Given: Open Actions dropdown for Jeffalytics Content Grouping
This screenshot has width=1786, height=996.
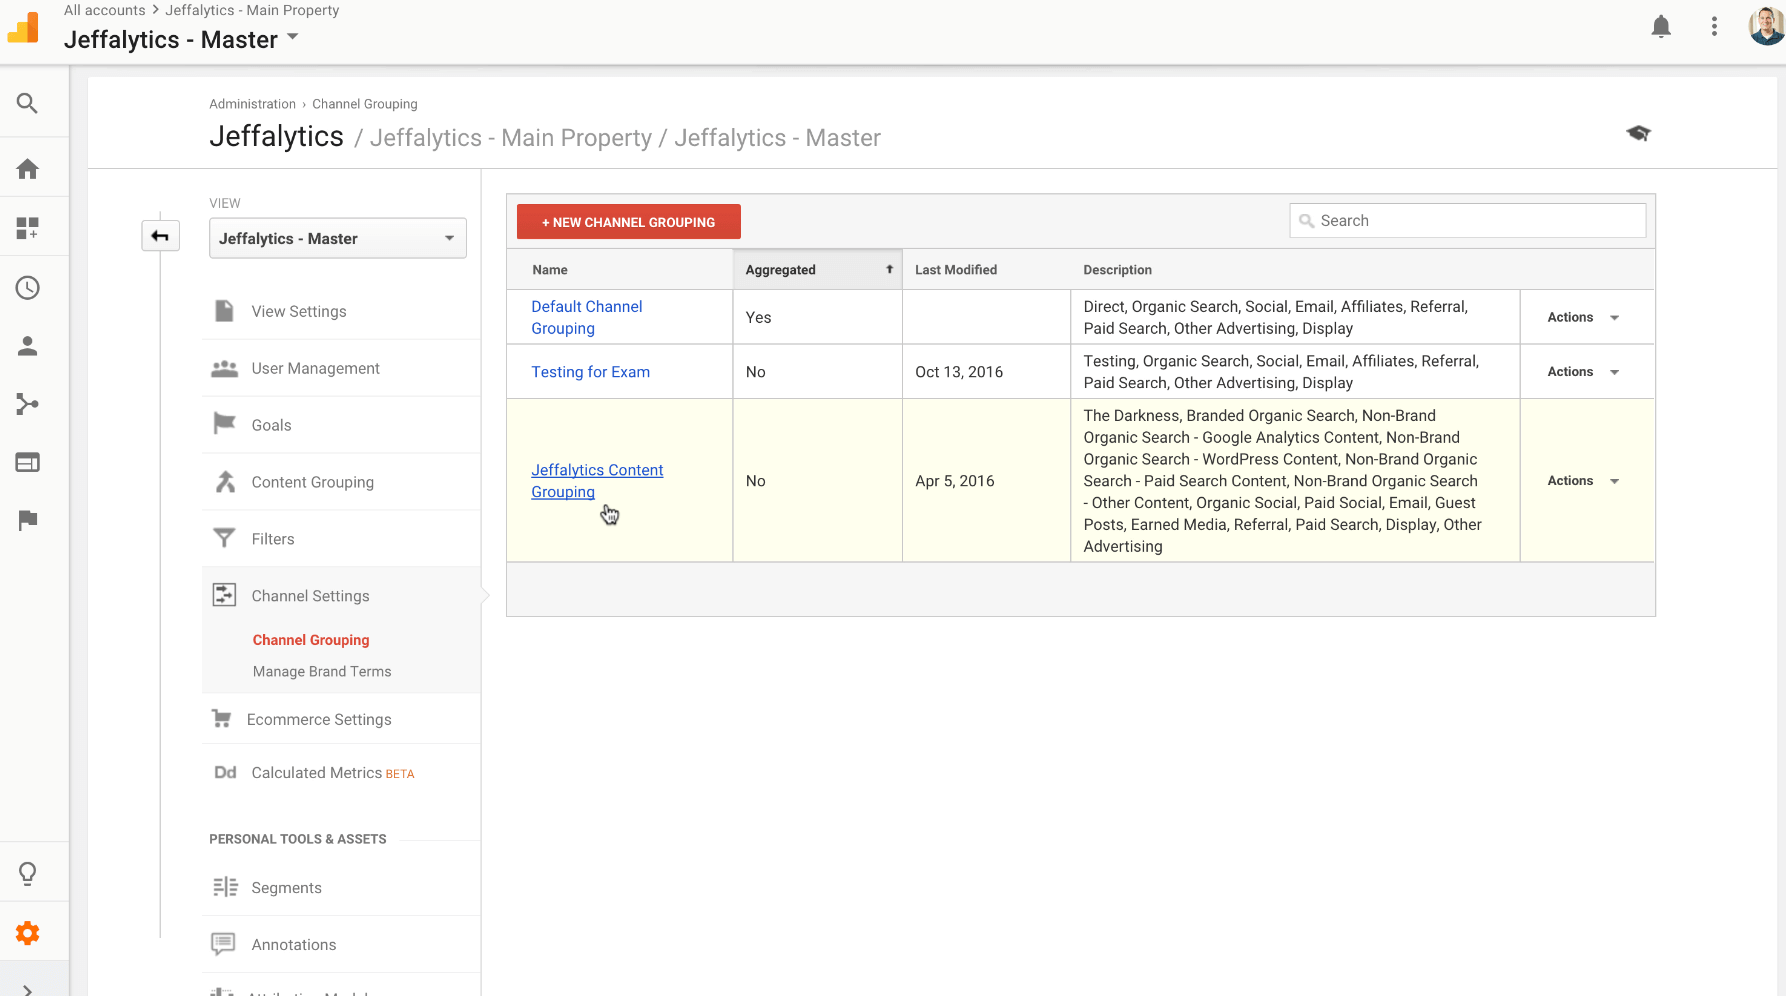Looking at the screenshot, I should coord(1583,481).
